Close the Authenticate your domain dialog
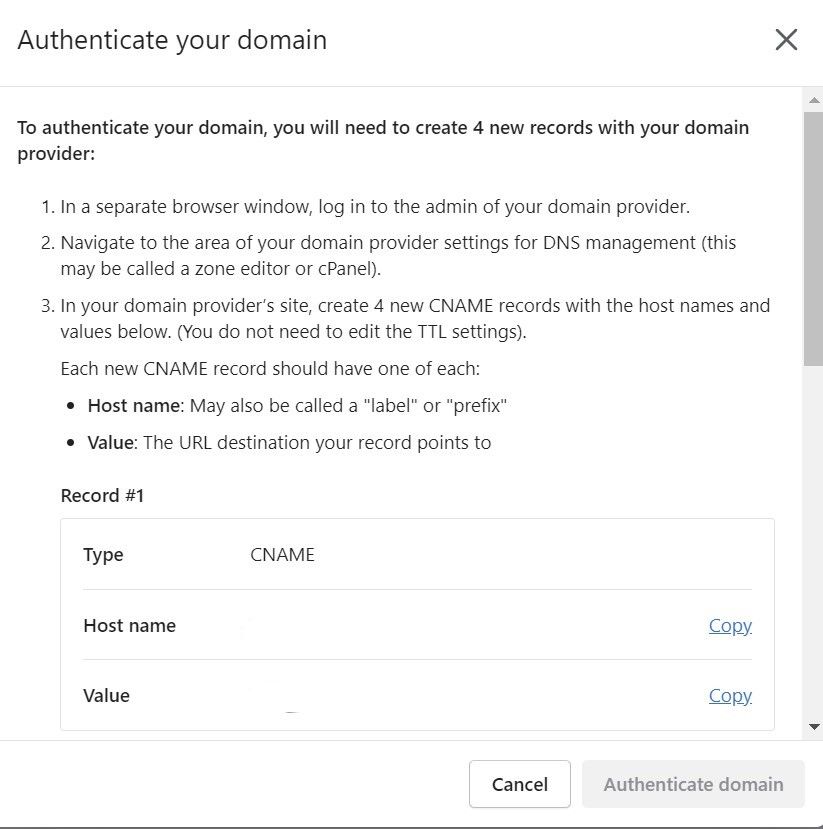 pos(786,40)
